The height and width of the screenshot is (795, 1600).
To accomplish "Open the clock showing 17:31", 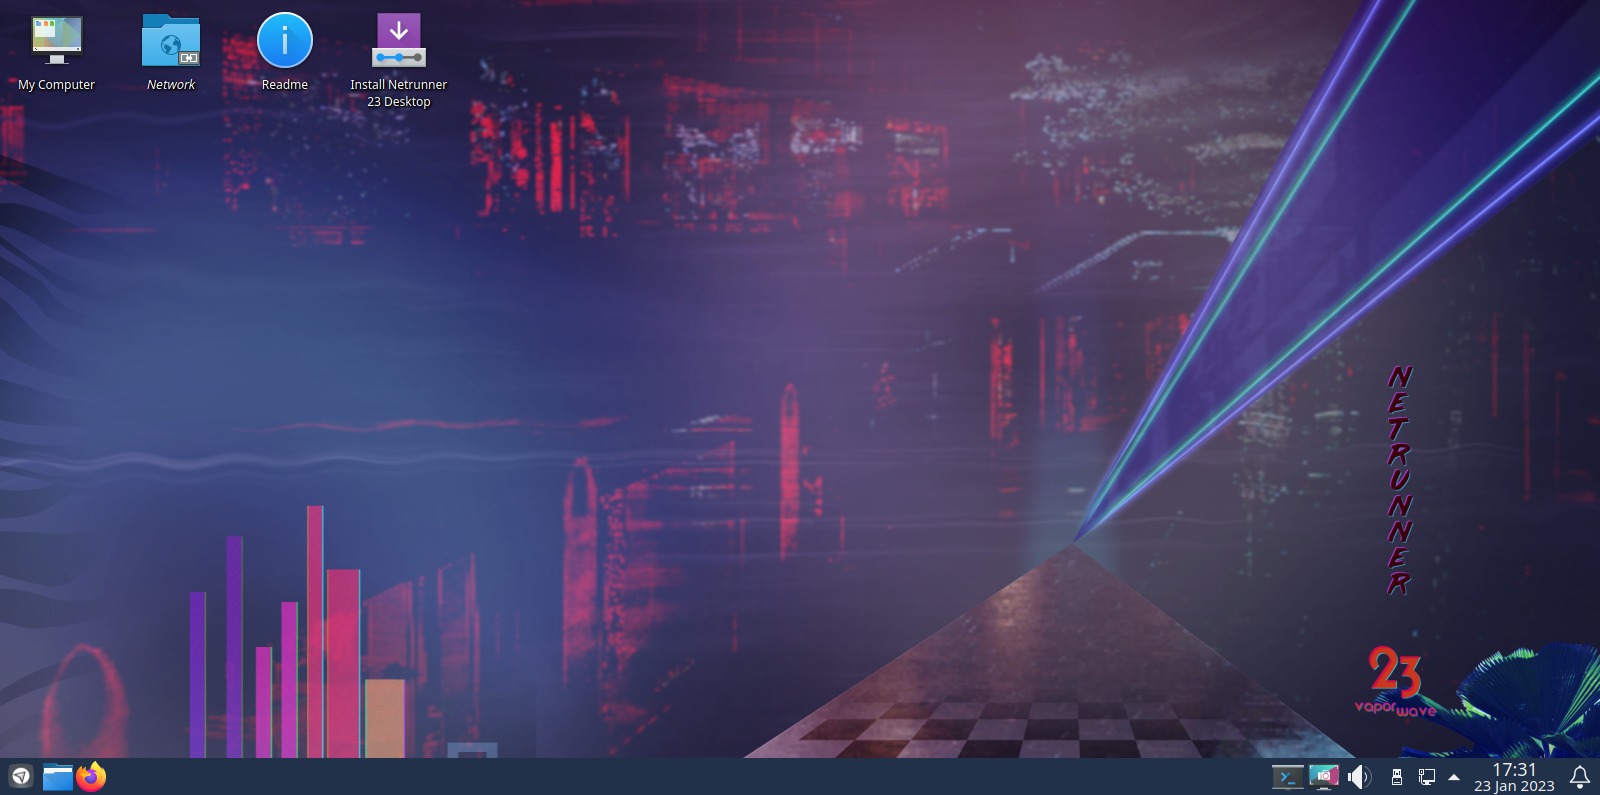I will pos(1514,777).
